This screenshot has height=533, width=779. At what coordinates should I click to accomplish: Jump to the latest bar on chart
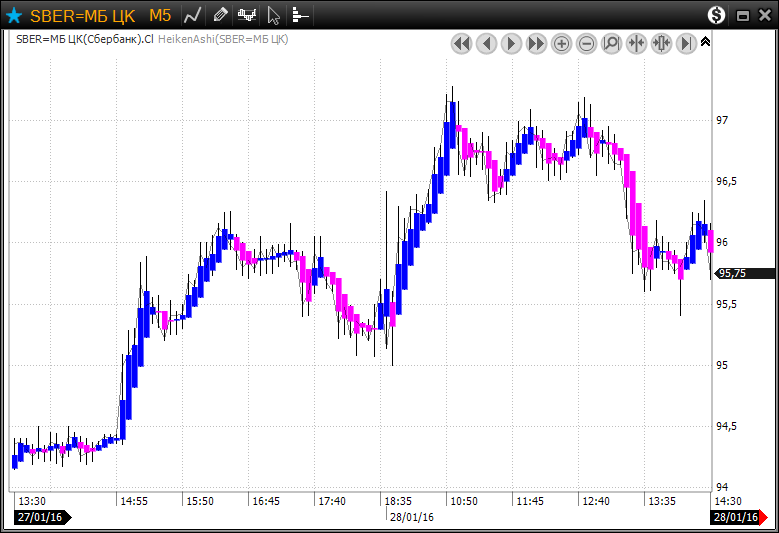pos(686,43)
